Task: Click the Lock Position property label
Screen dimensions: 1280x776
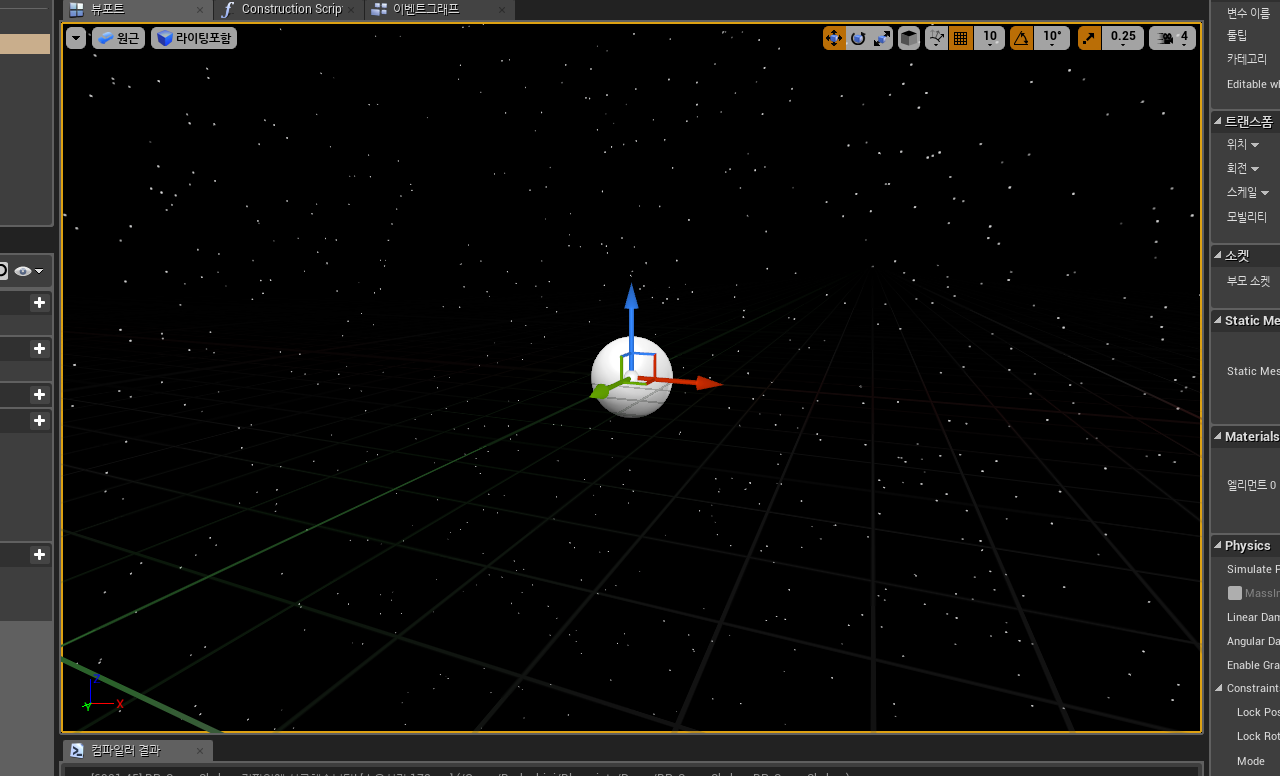Action: click(1258, 712)
